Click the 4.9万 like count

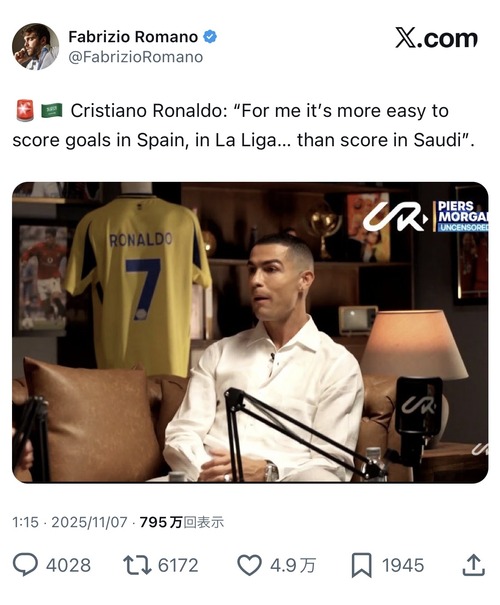[292, 565]
